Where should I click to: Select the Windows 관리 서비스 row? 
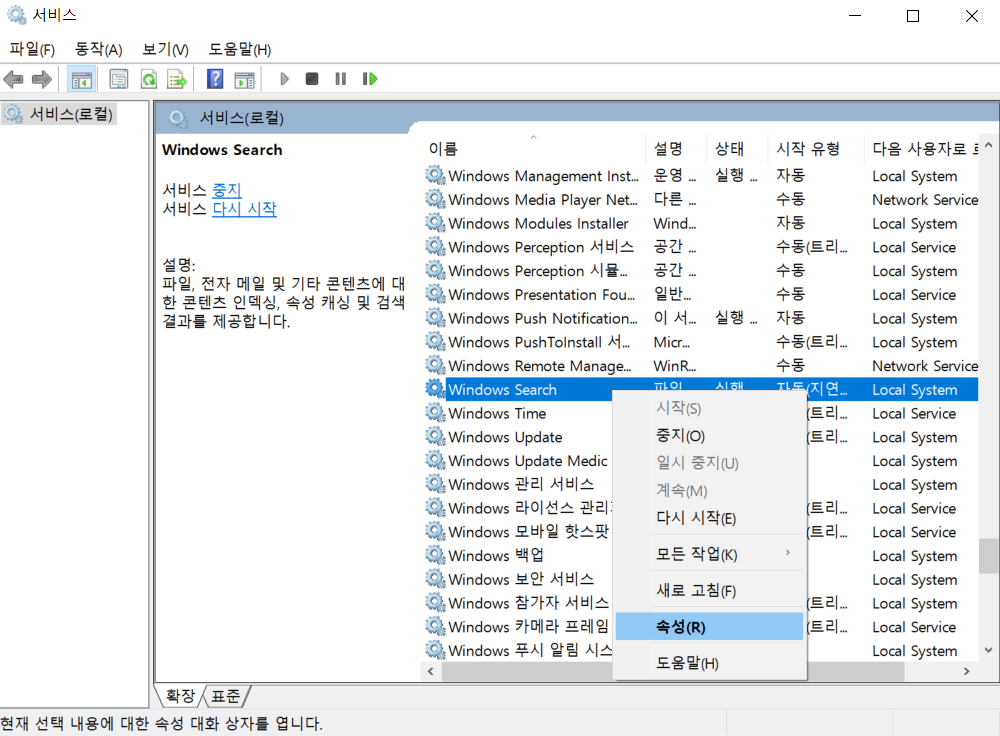[701, 484]
